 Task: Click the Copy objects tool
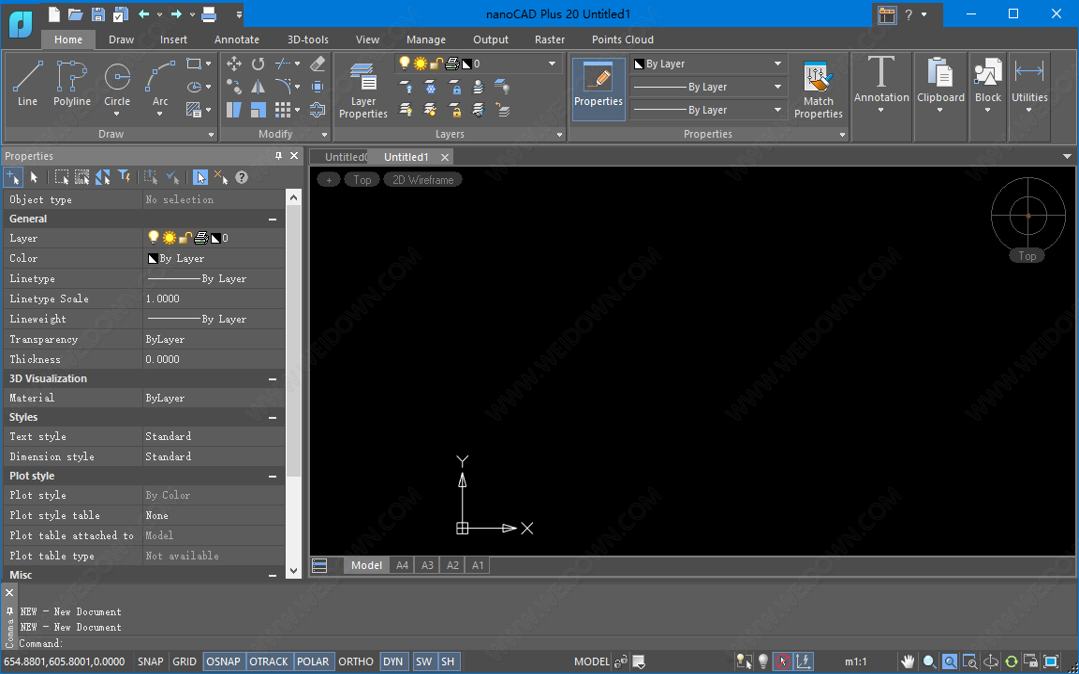tap(234, 87)
